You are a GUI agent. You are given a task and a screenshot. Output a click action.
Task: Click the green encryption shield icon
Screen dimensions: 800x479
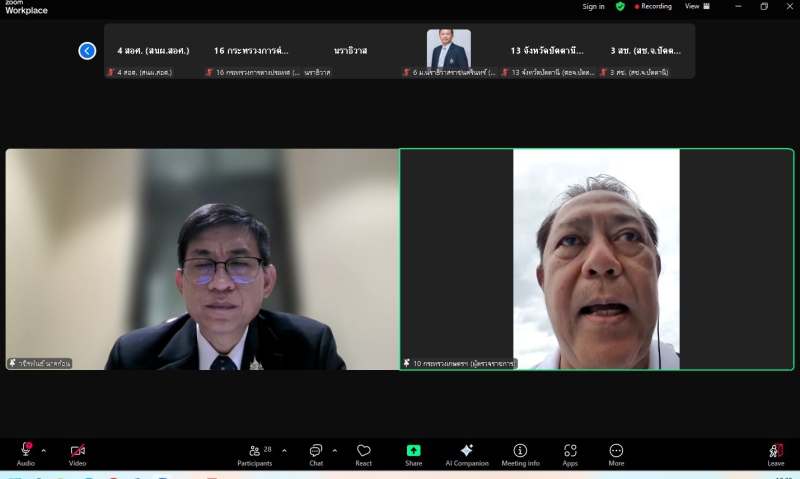tap(620, 6)
